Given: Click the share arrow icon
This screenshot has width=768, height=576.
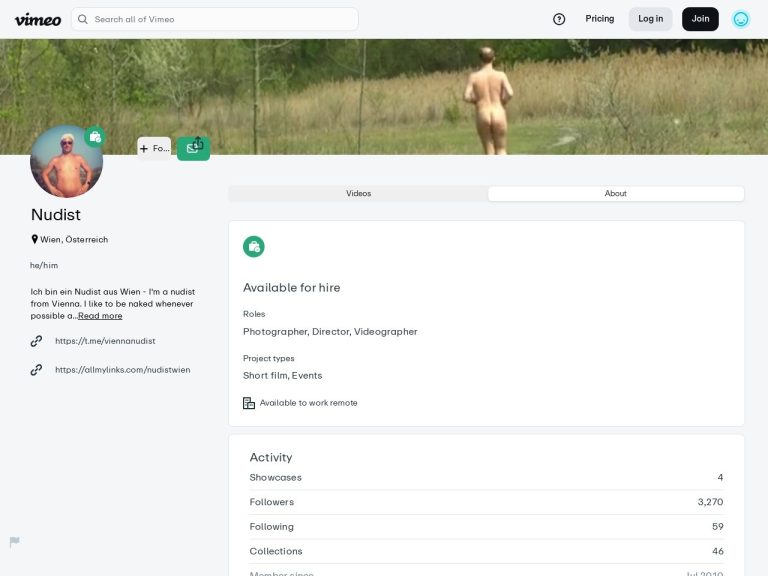Looking at the screenshot, I should (198, 142).
